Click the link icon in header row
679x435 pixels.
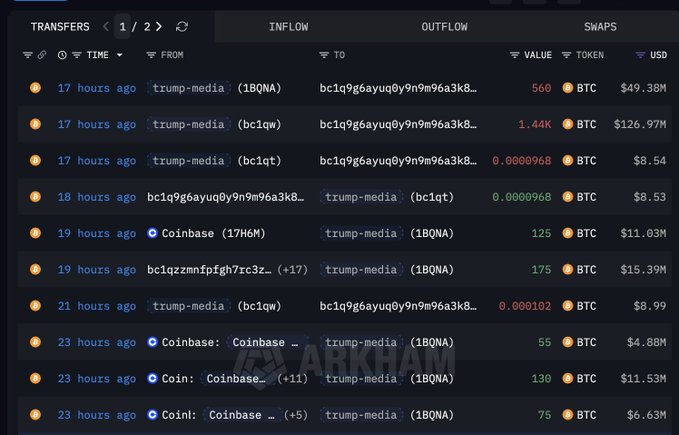tap(41, 55)
